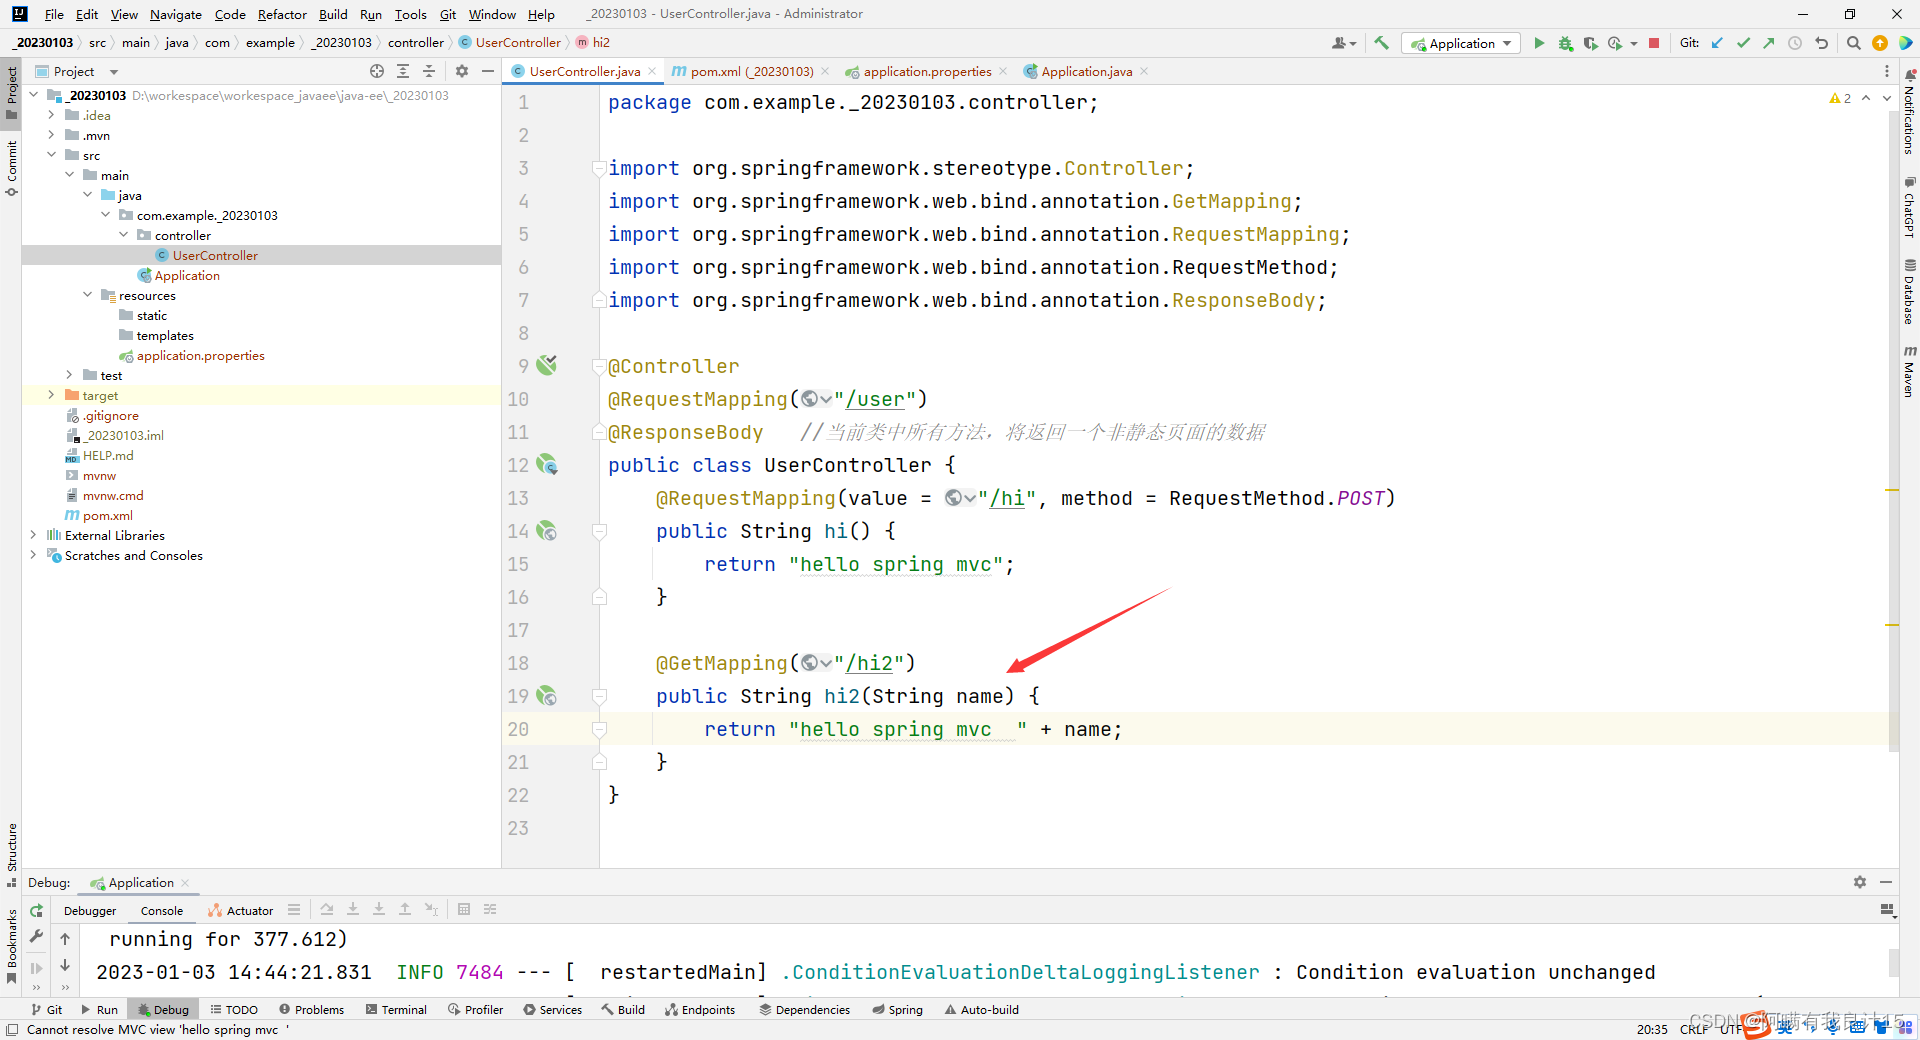Click the green Run Application button
Screen dimensions: 1920x1040
tap(1539, 43)
